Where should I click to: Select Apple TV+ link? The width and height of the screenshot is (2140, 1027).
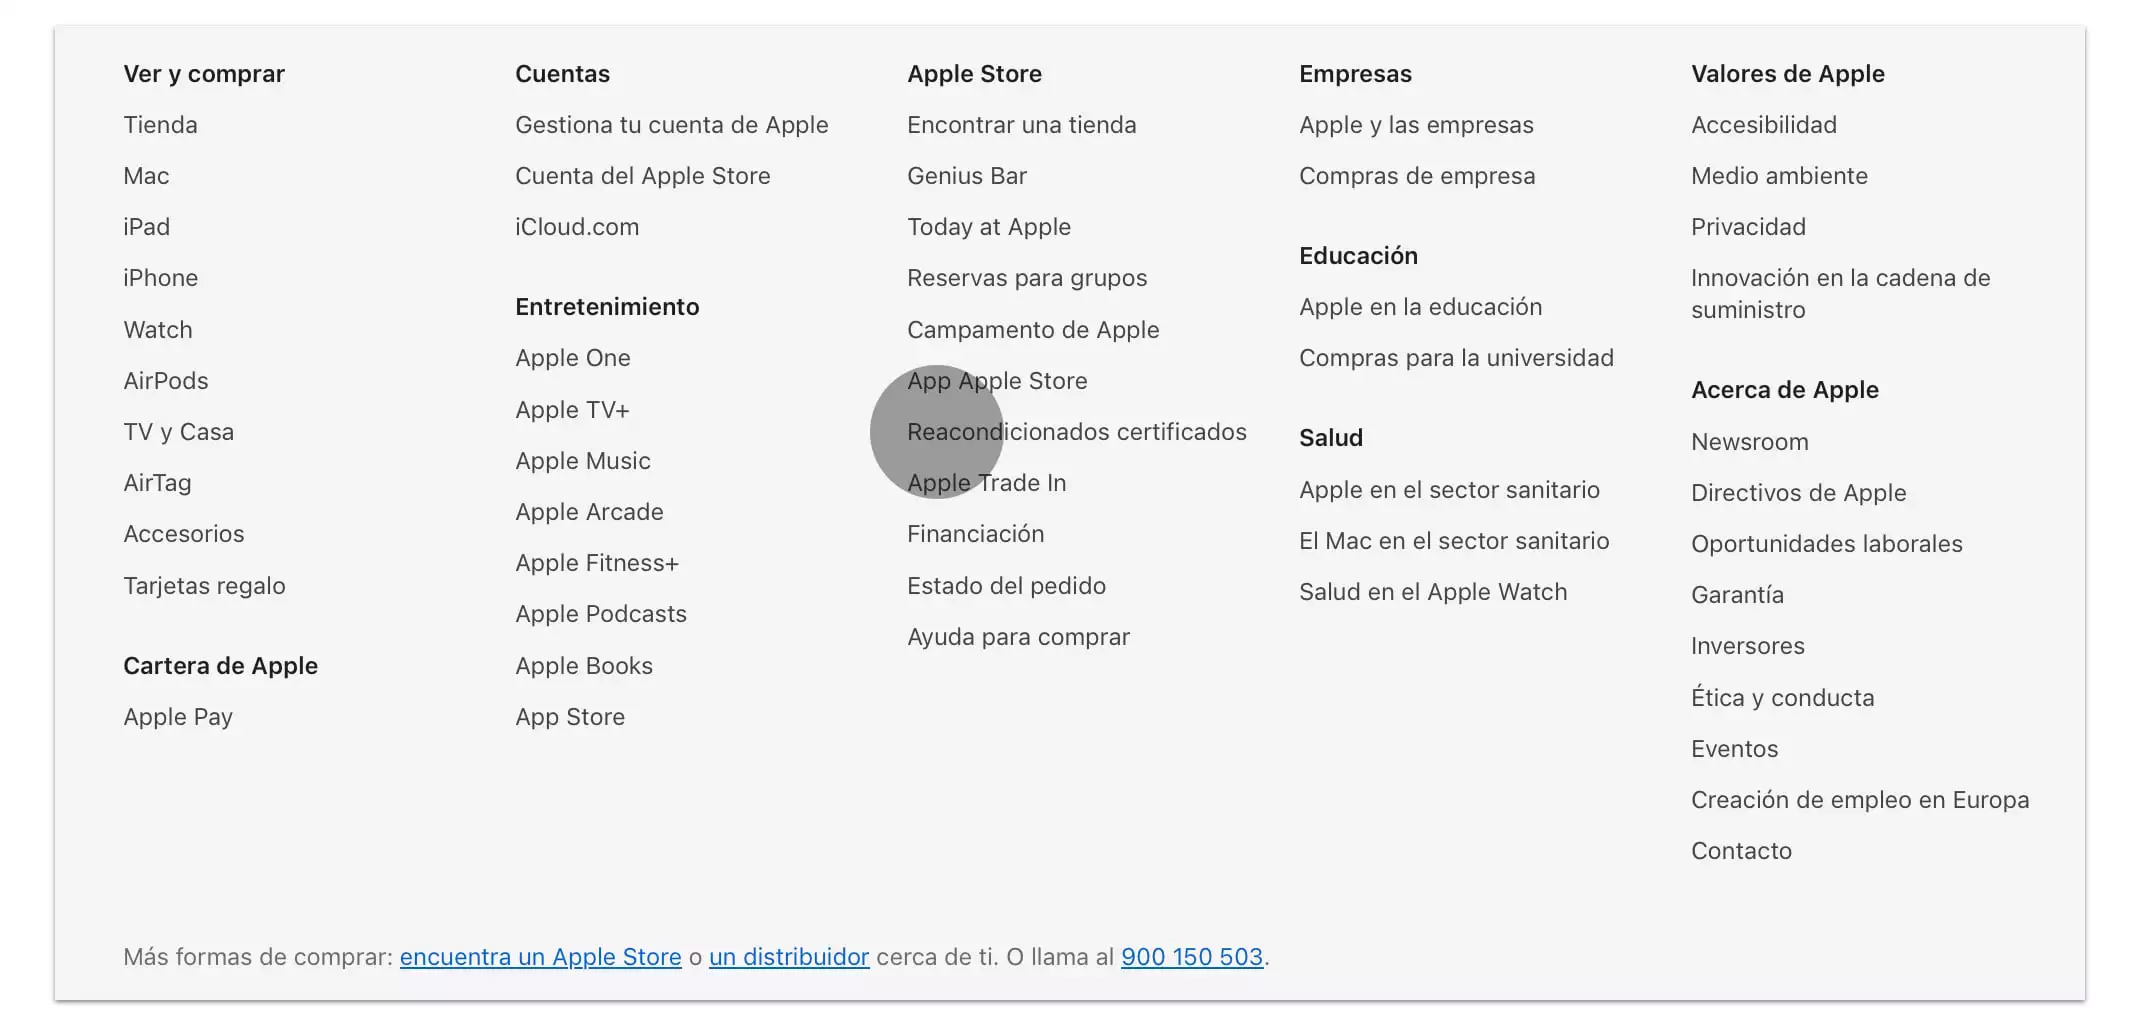(572, 410)
